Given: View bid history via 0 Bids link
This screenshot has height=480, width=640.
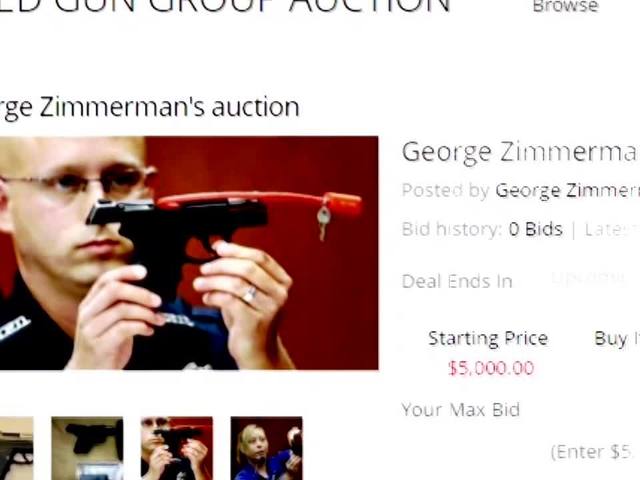Looking at the screenshot, I should 536,229.
